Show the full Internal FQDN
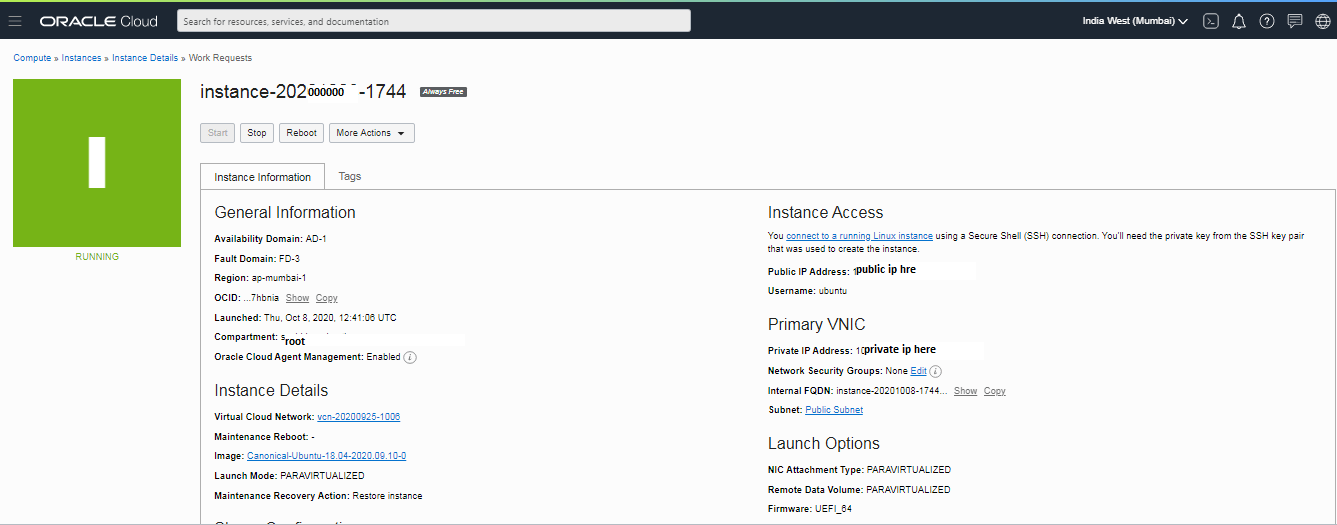This screenshot has width=1337, height=525. coord(965,391)
